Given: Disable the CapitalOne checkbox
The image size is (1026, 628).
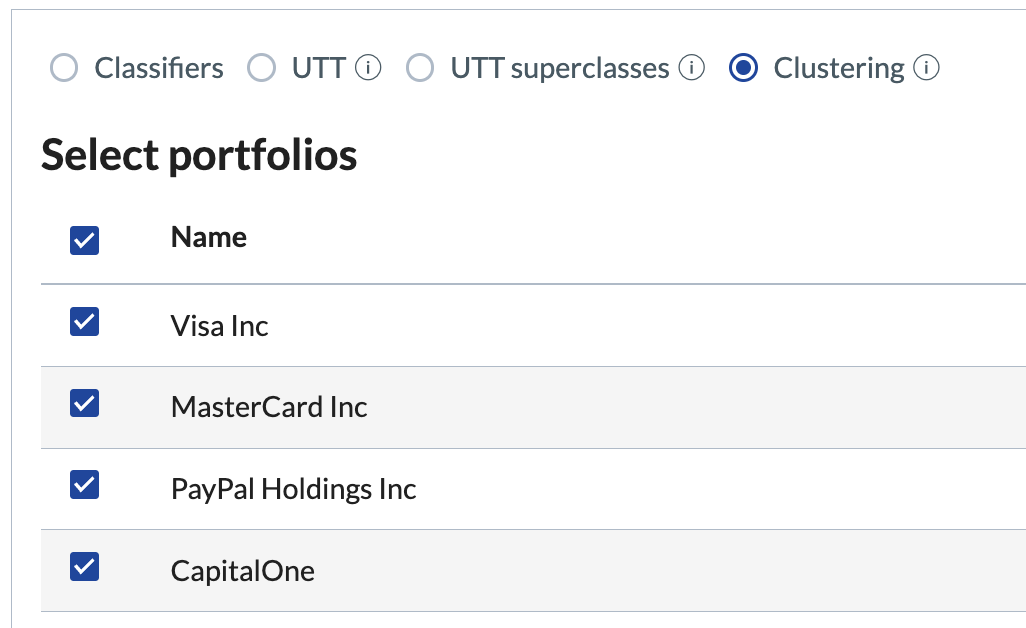Looking at the screenshot, I should point(84,567).
